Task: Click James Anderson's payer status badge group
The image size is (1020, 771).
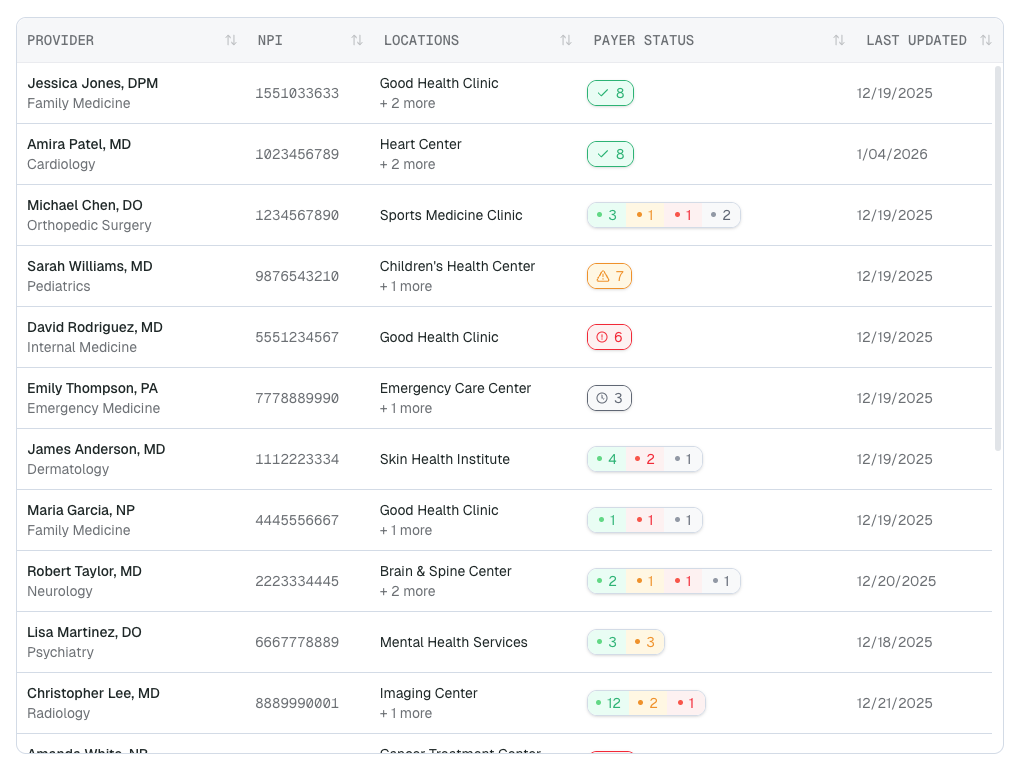Action: (x=645, y=459)
